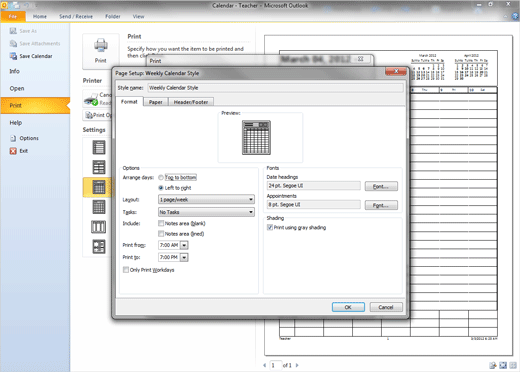Select the second style icon in Settings list
Image resolution: width=520 pixels, height=372 pixels.
pos(99,167)
